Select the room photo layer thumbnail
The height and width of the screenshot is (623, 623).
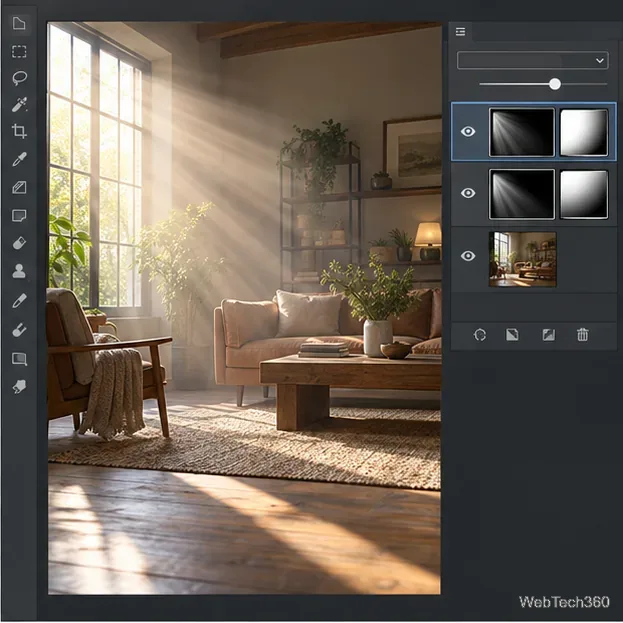(522, 259)
